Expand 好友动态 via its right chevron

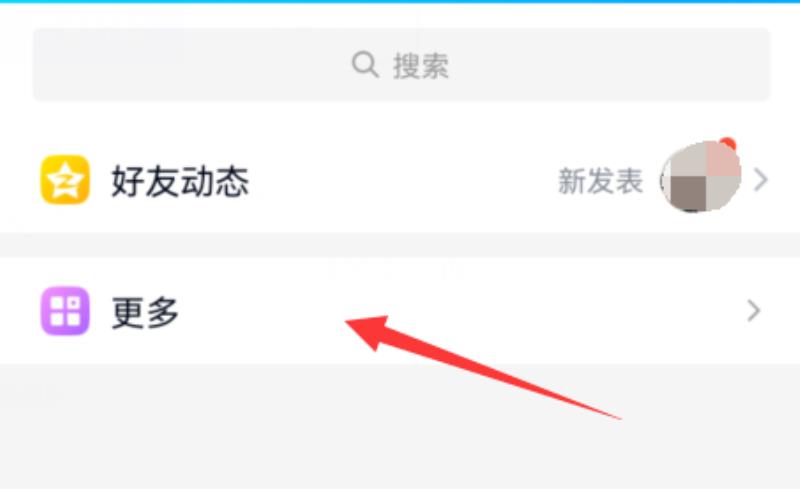(761, 180)
